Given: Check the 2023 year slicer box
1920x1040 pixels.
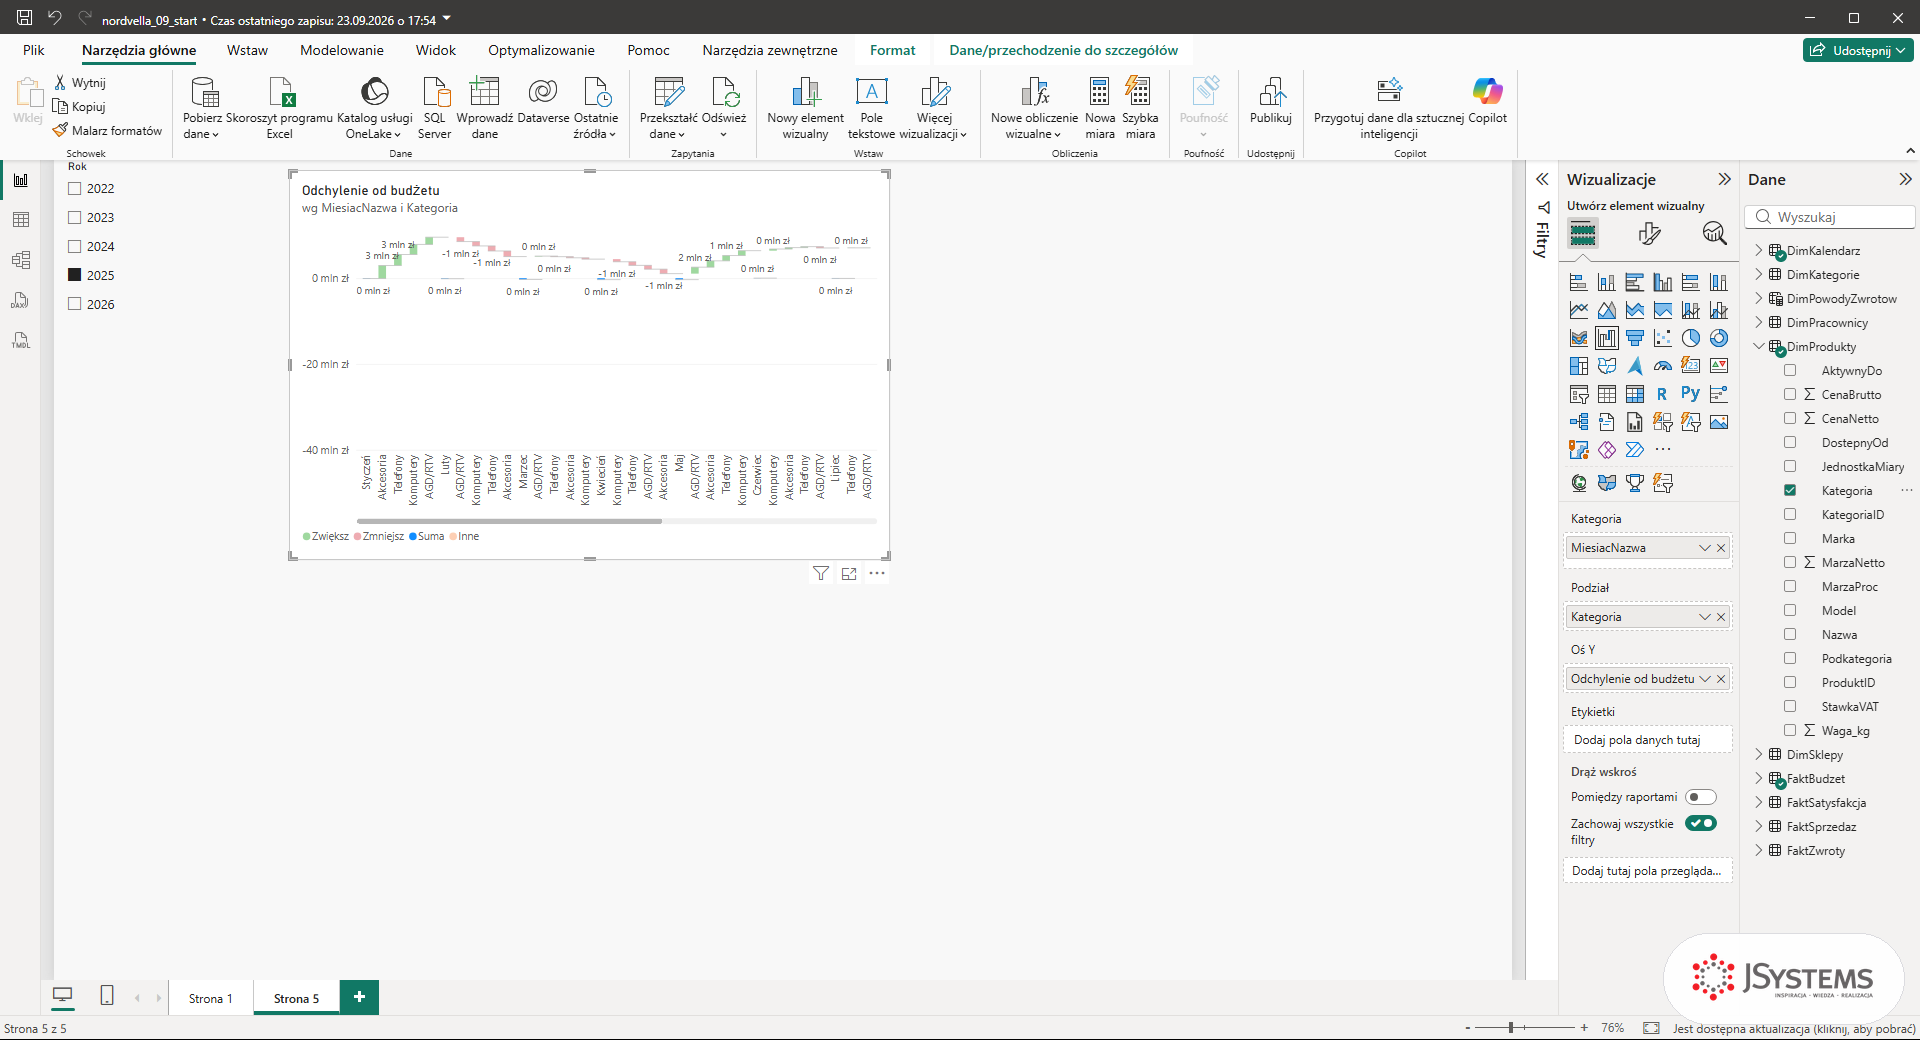Looking at the screenshot, I should coord(74,217).
